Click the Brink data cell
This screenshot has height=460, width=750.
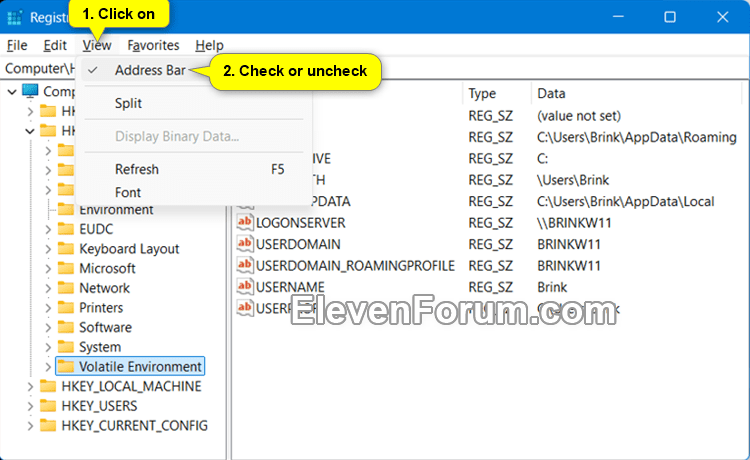tap(552, 287)
